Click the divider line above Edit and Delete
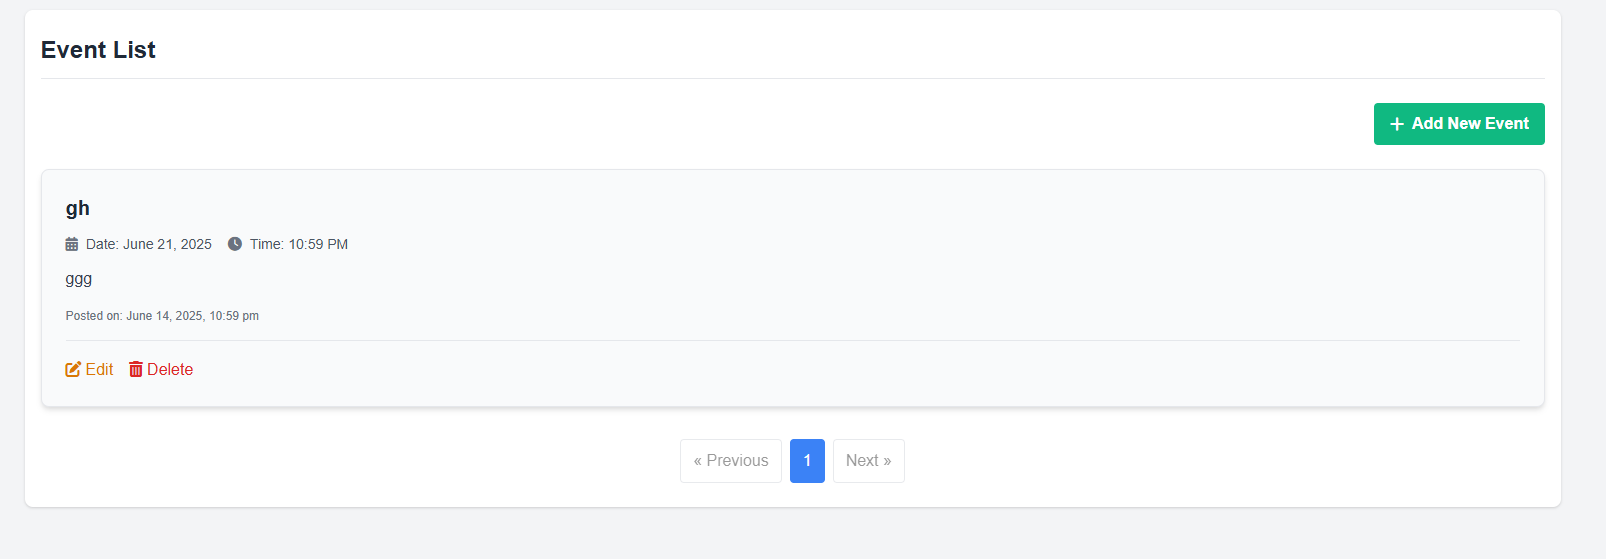Screen dimensions: 1606x559 click(792, 341)
